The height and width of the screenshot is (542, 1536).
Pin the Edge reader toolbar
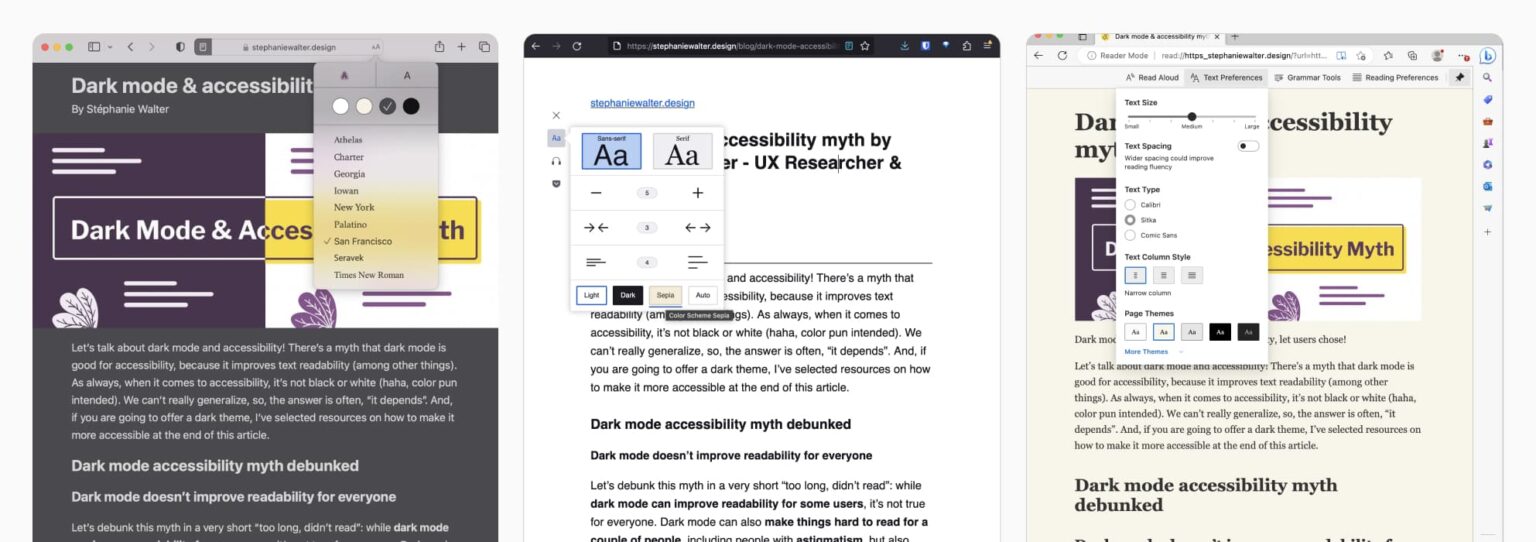click(x=1460, y=77)
